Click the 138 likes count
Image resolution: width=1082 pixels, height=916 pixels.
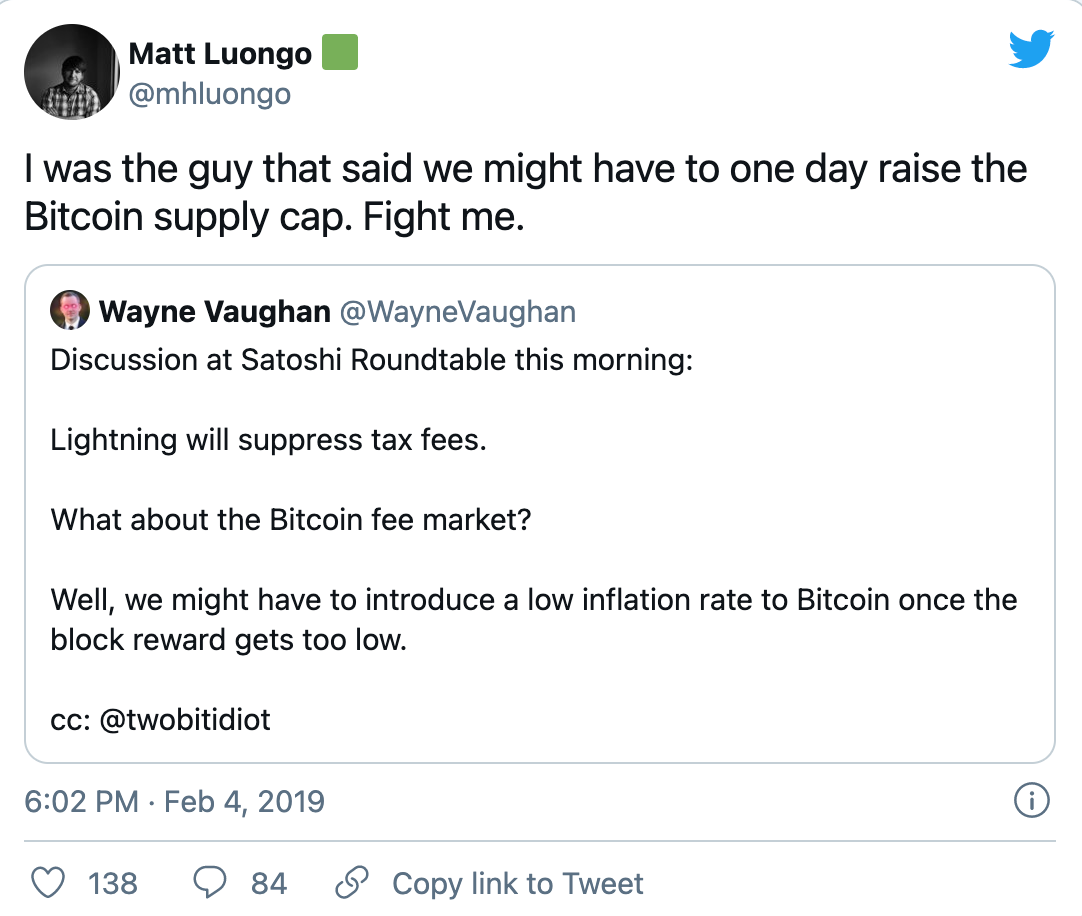pos(112,884)
